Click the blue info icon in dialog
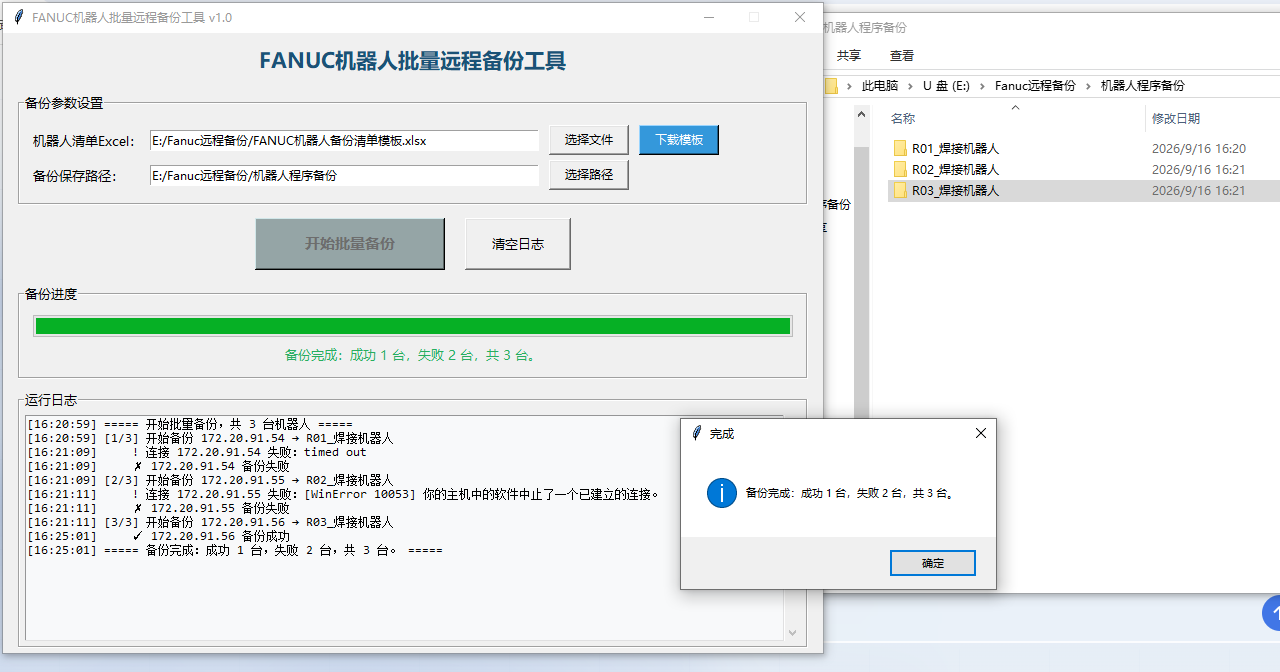Screen dimensions: 1280x672 pyautogui.click(x=722, y=493)
